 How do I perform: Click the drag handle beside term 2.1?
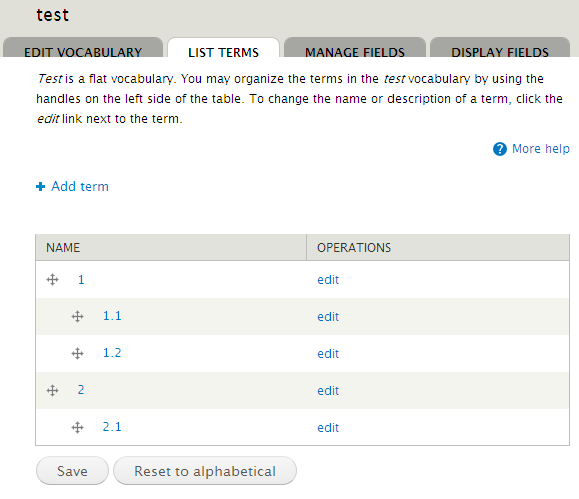[77, 427]
